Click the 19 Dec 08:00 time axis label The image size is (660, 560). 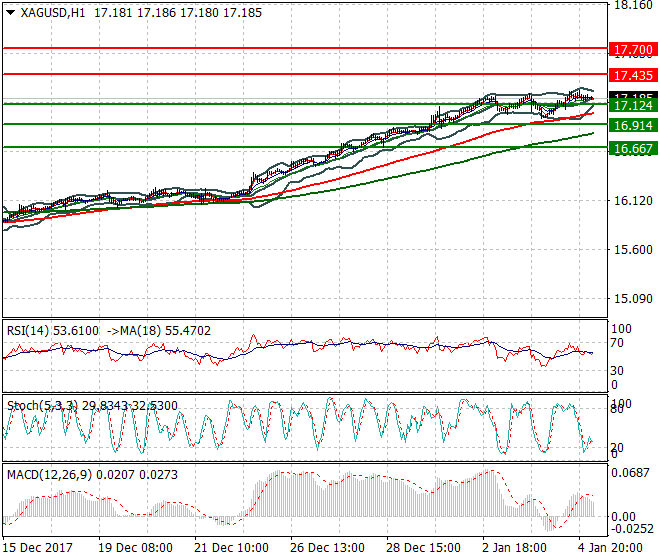(x=136, y=548)
